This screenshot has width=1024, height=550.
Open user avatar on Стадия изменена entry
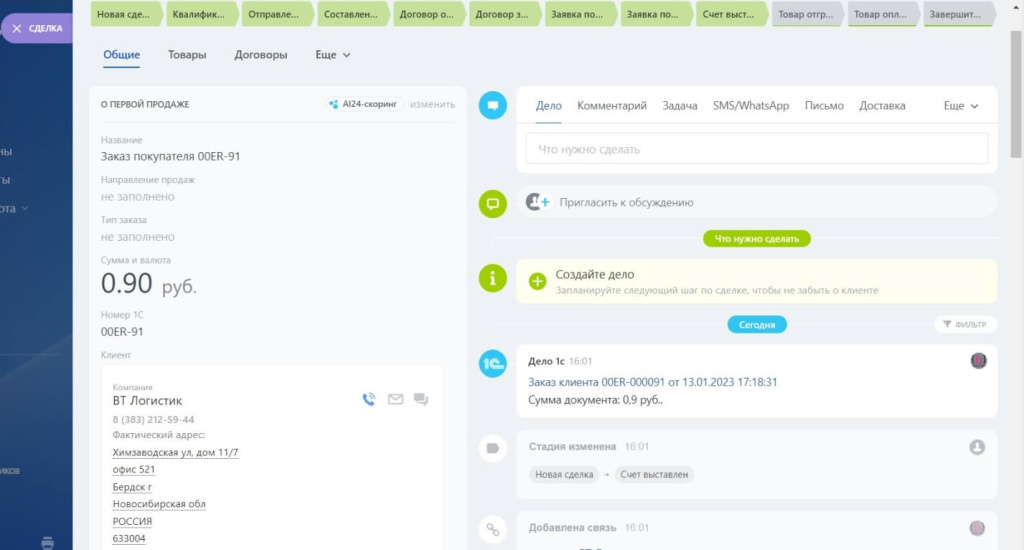977,447
